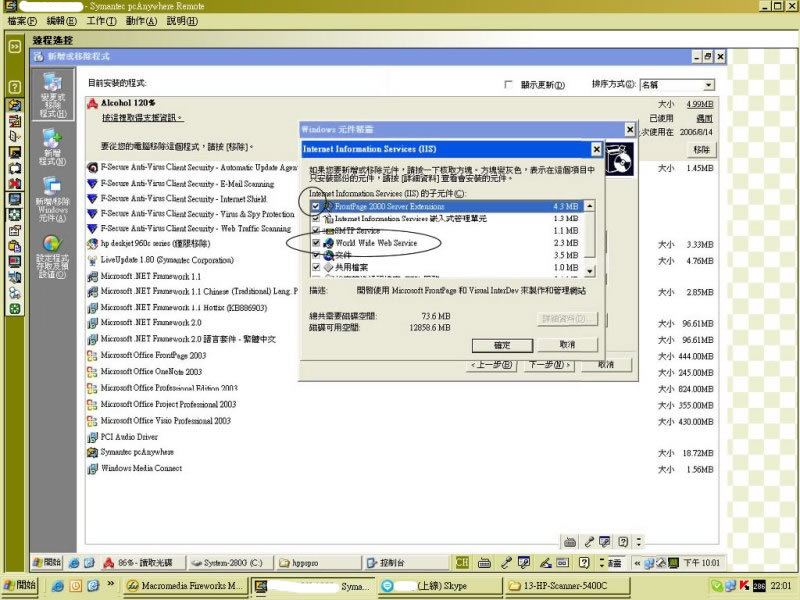Select 變更或移除程式 in the sidebar
Screen dimensions: 800x600
click(53, 95)
